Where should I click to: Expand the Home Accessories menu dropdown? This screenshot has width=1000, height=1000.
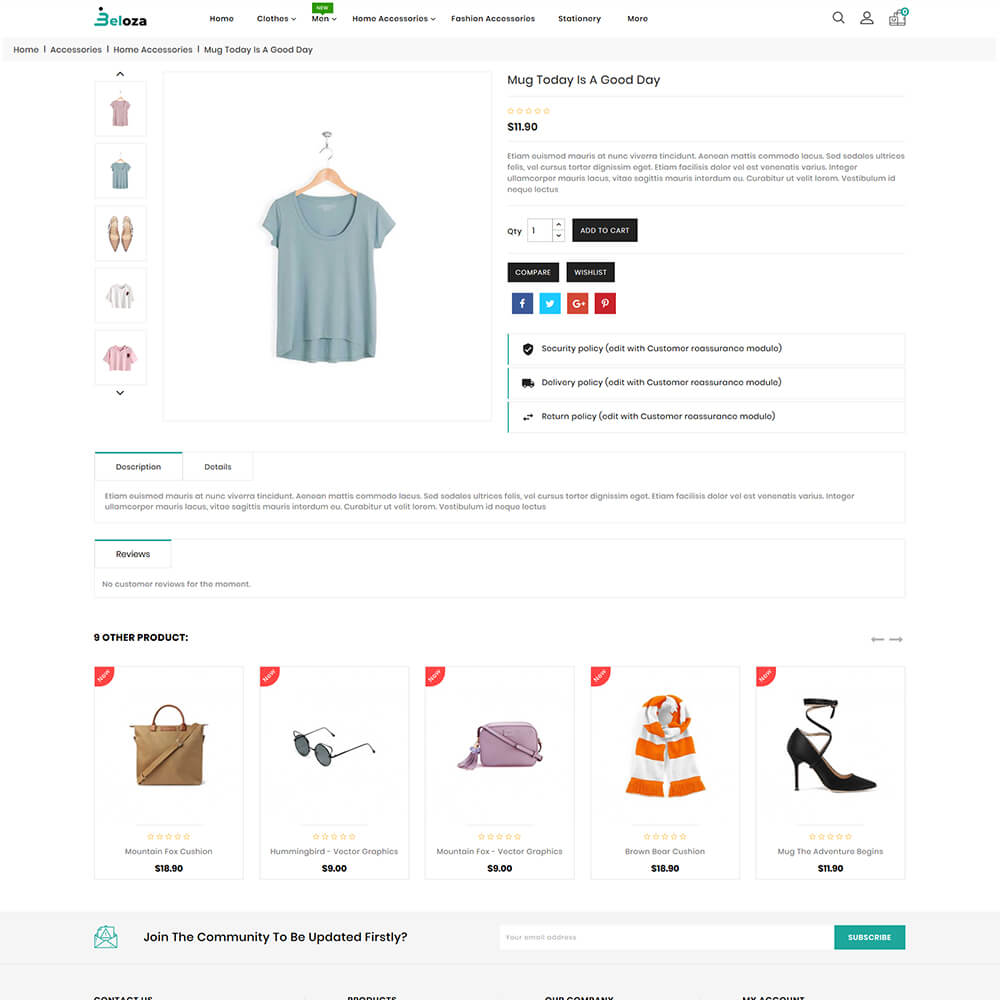pyautogui.click(x=393, y=18)
